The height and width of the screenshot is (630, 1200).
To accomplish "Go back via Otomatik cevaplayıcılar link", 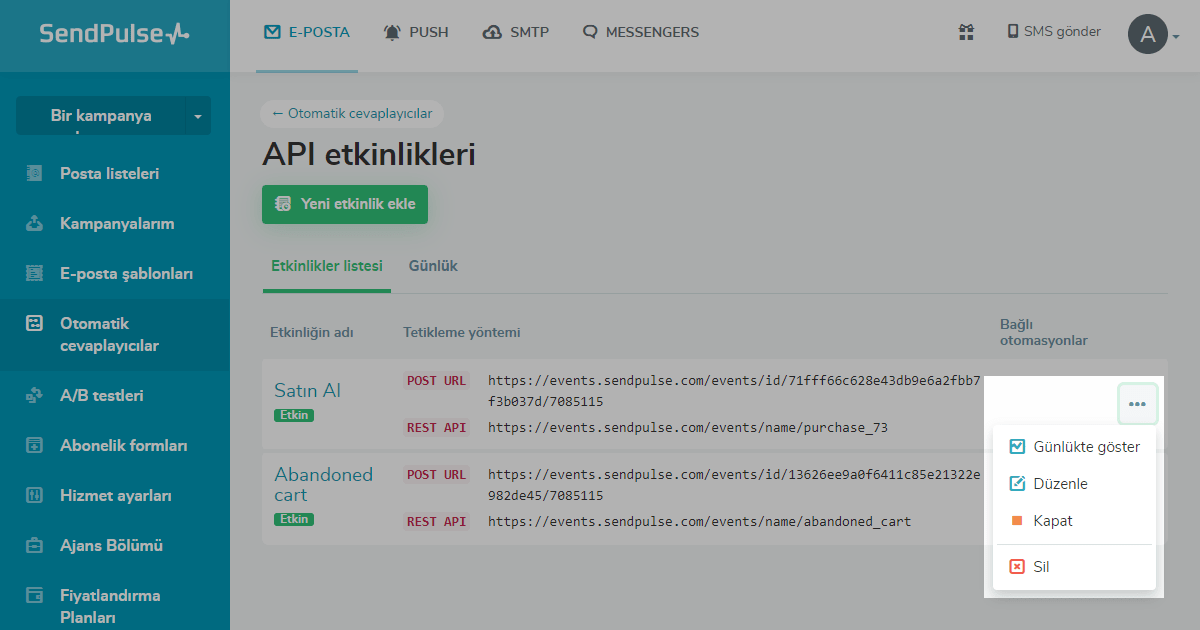I will pyautogui.click(x=352, y=114).
